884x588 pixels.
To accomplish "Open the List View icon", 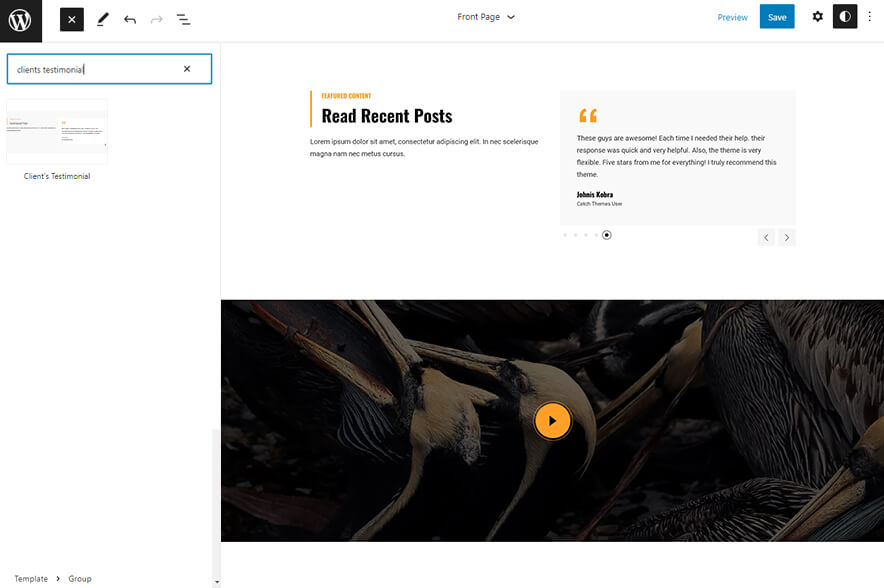I will [x=184, y=19].
